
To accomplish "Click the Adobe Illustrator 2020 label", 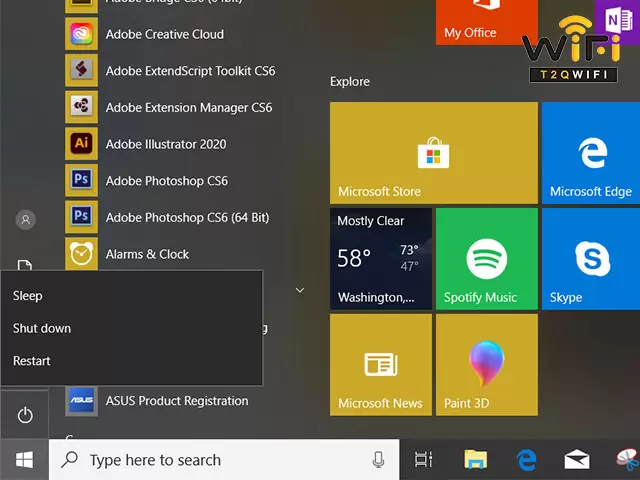I will (166, 144).
